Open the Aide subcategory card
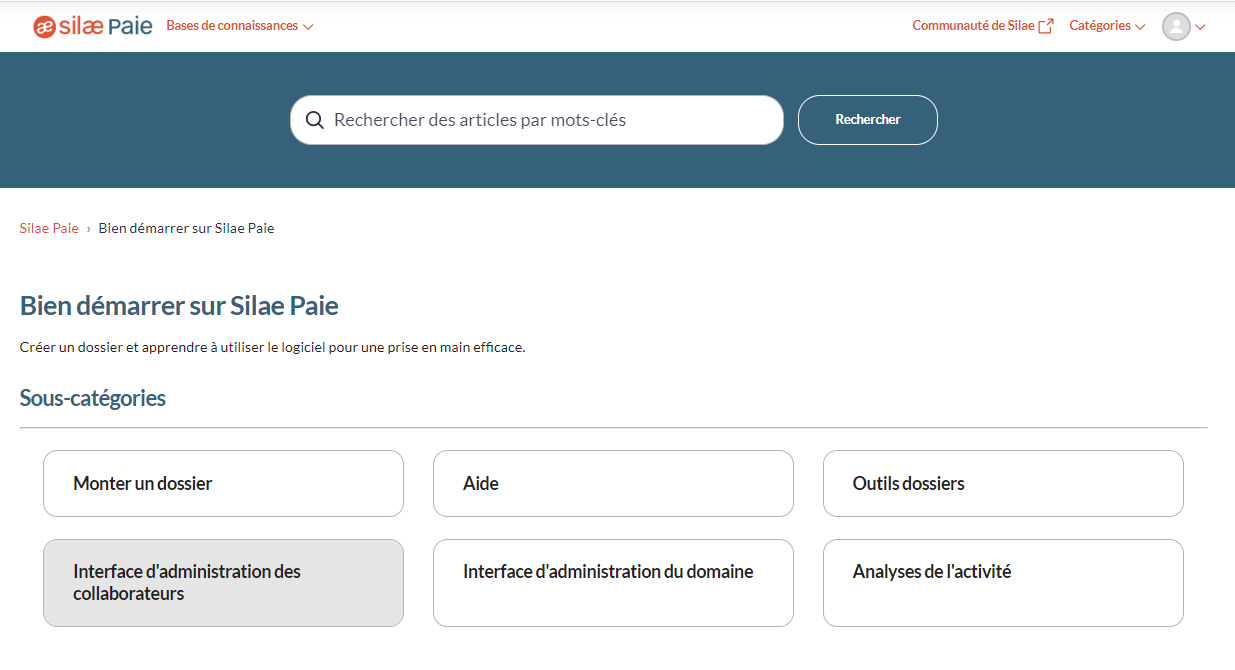Image resolution: width=1235 pixels, height=670 pixels. 612,483
